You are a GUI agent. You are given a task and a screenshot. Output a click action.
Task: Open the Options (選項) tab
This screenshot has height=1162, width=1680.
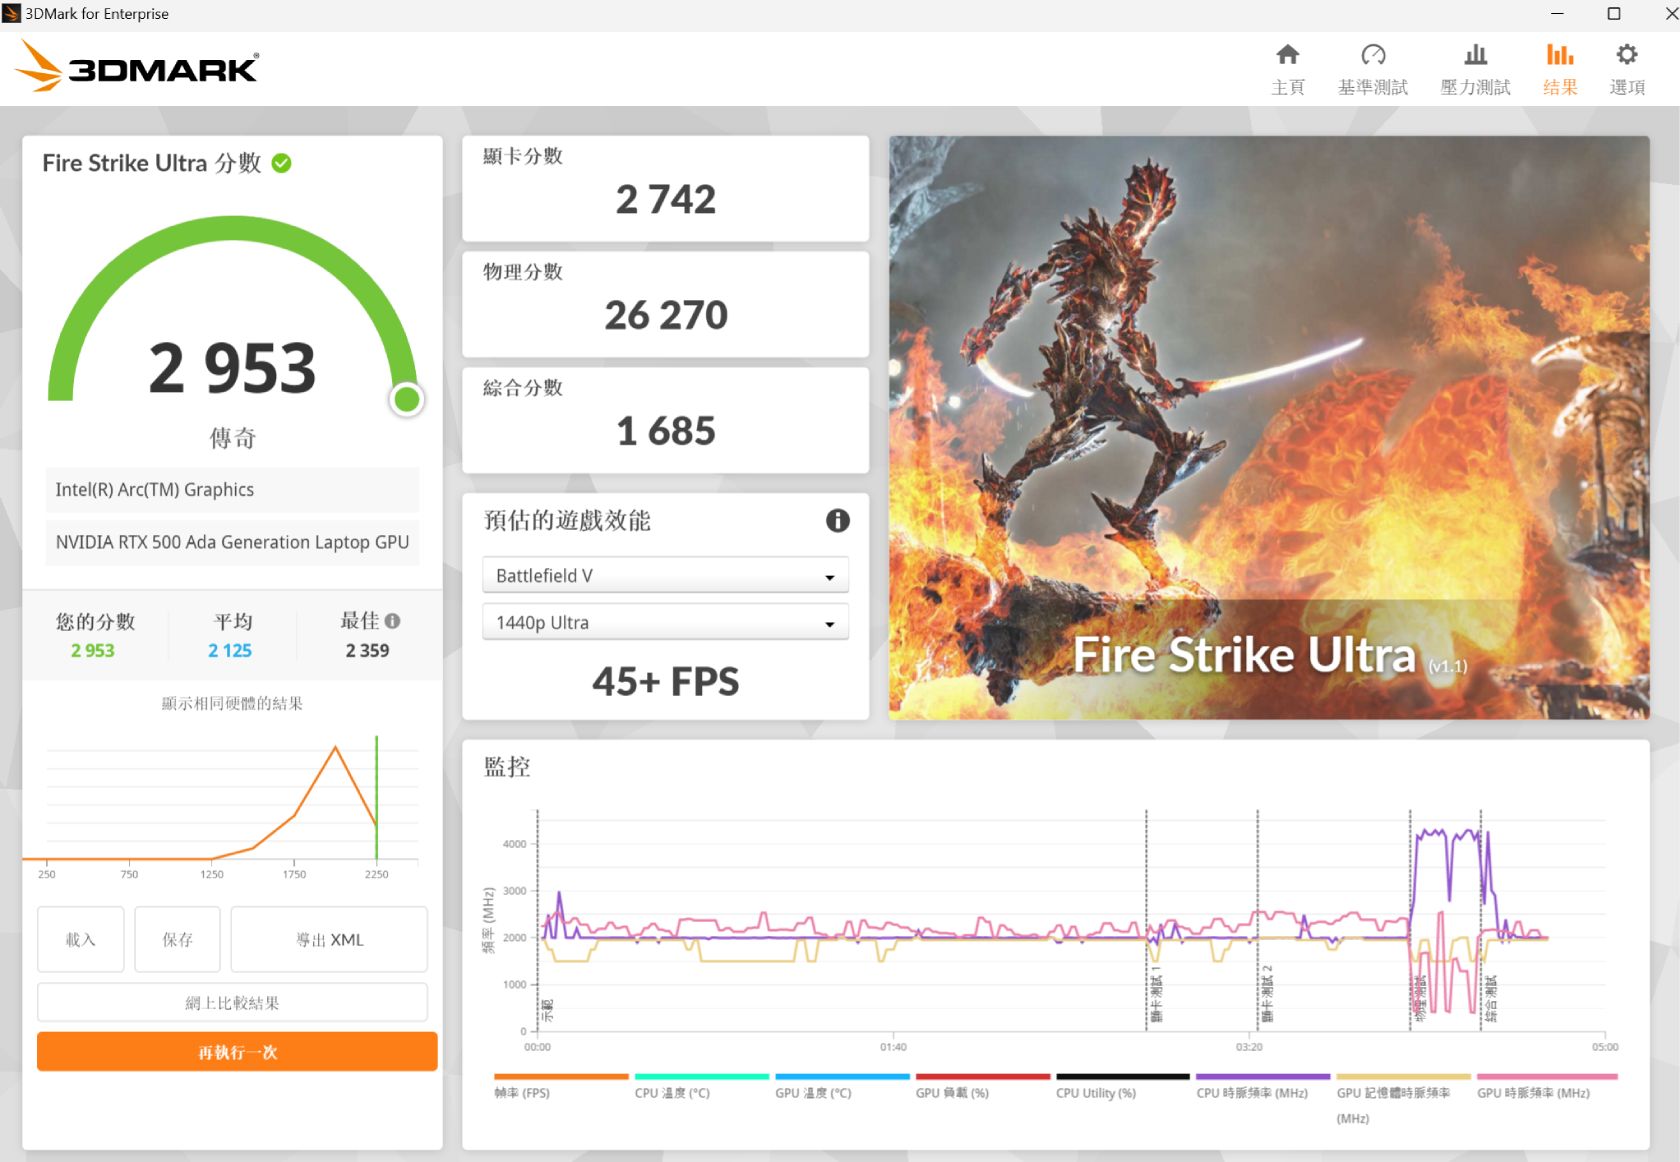[x=1627, y=69]
